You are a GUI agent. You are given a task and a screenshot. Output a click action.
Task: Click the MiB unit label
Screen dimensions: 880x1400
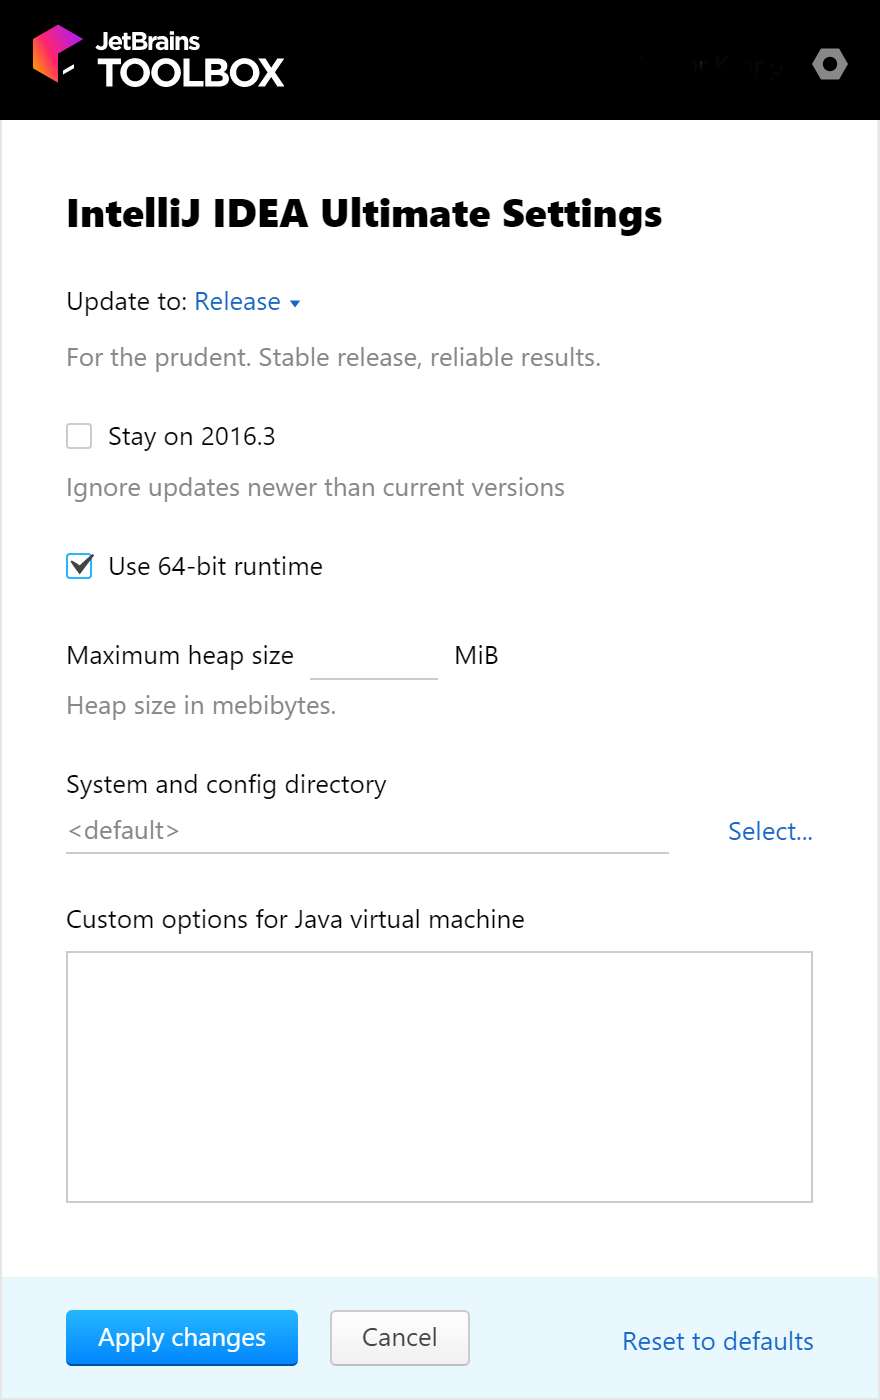[x=476, y=656]
